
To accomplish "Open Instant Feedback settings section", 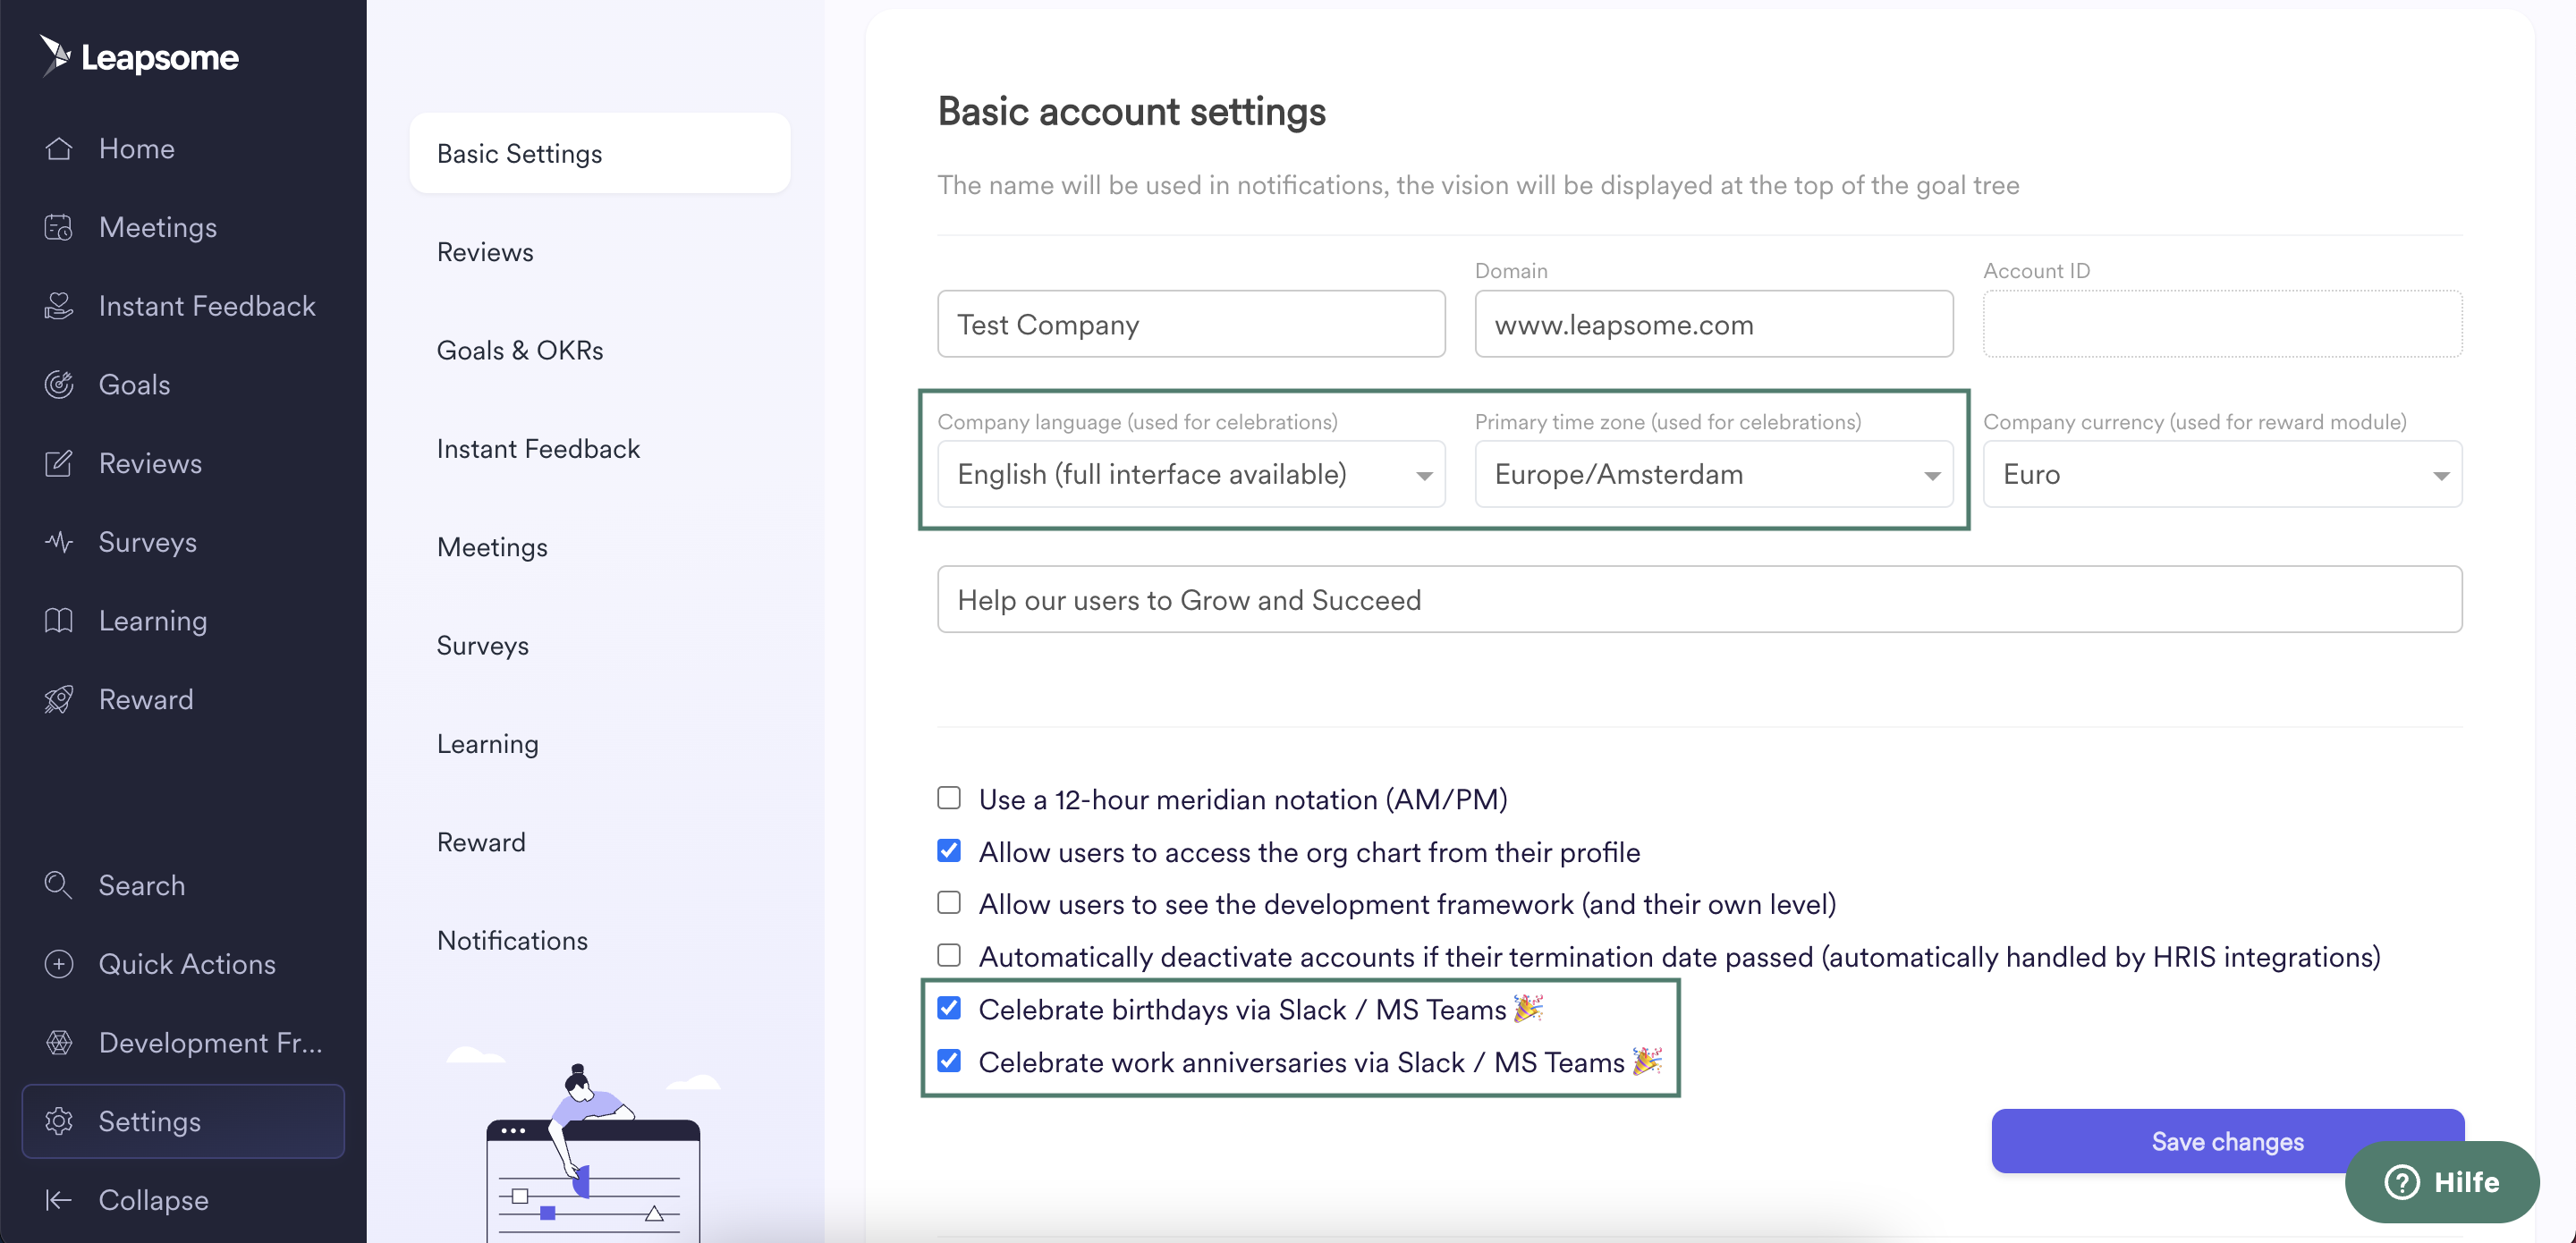I will point(538,449).
